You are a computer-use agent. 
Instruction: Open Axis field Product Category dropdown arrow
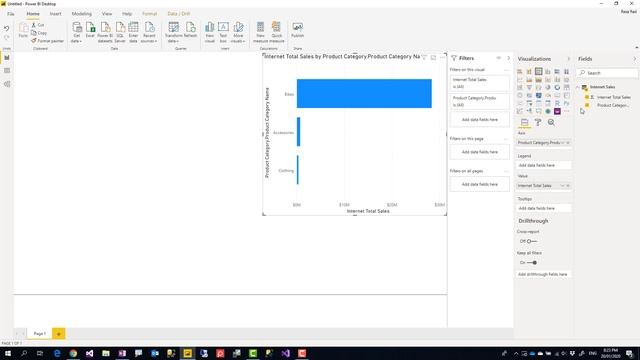(563, 143)
